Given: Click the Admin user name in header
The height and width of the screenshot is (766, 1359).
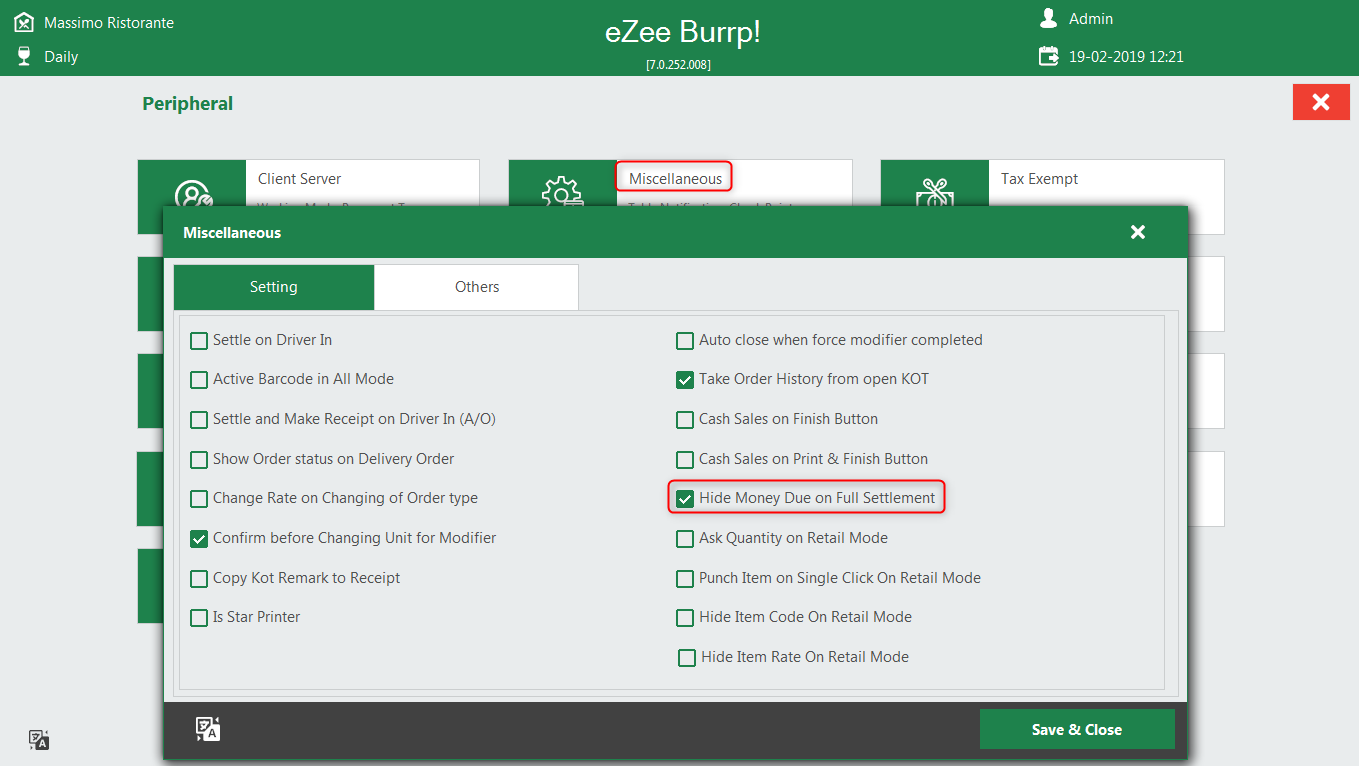Looking at the screenshot, I should tap(1091, 19).
